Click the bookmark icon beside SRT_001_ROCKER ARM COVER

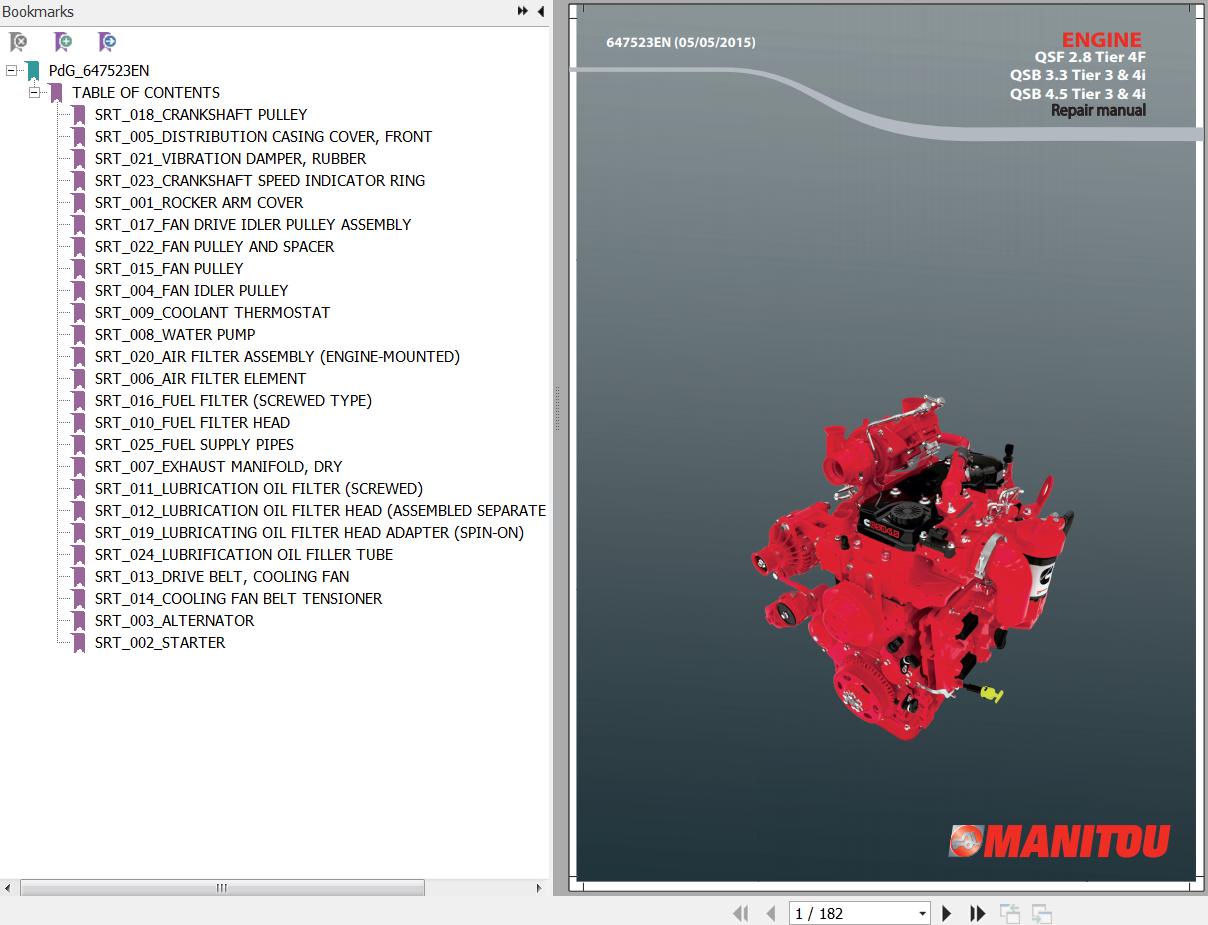(79, 203)
